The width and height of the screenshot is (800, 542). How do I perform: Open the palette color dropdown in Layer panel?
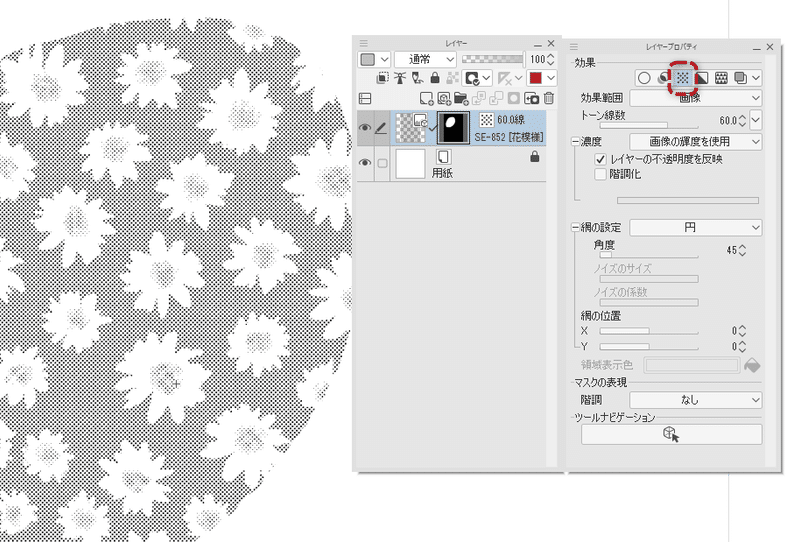[374, 60]
